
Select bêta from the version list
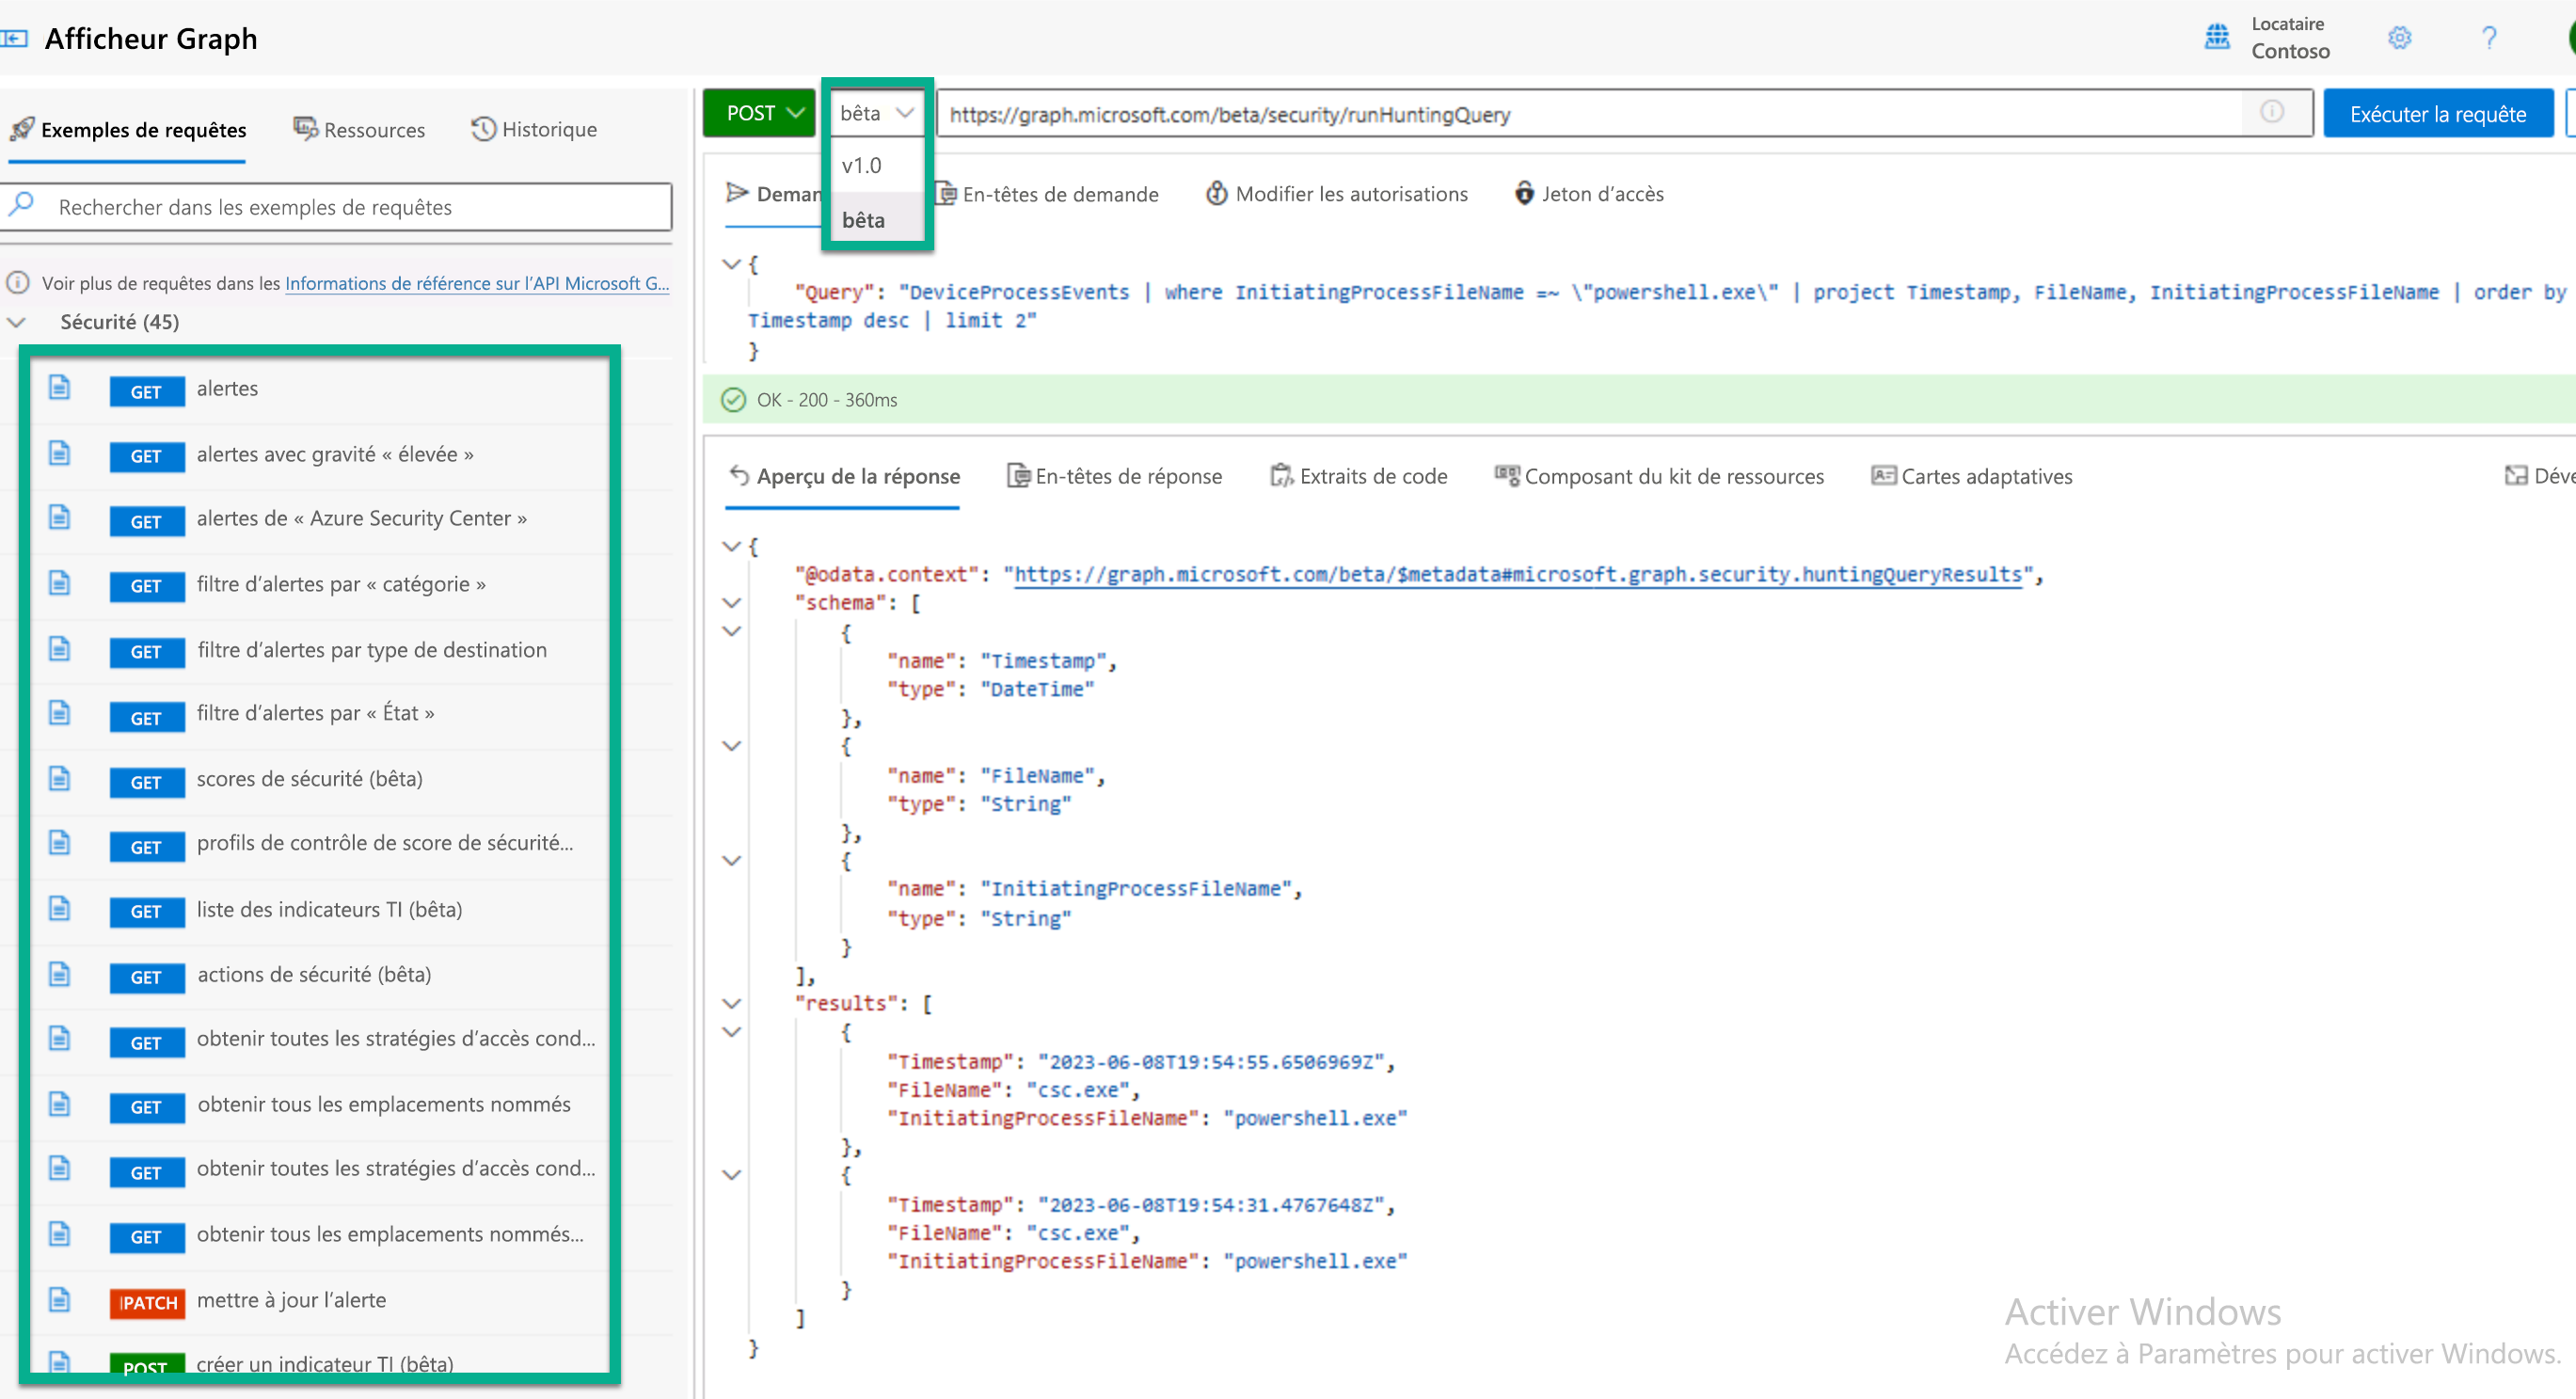876,219
